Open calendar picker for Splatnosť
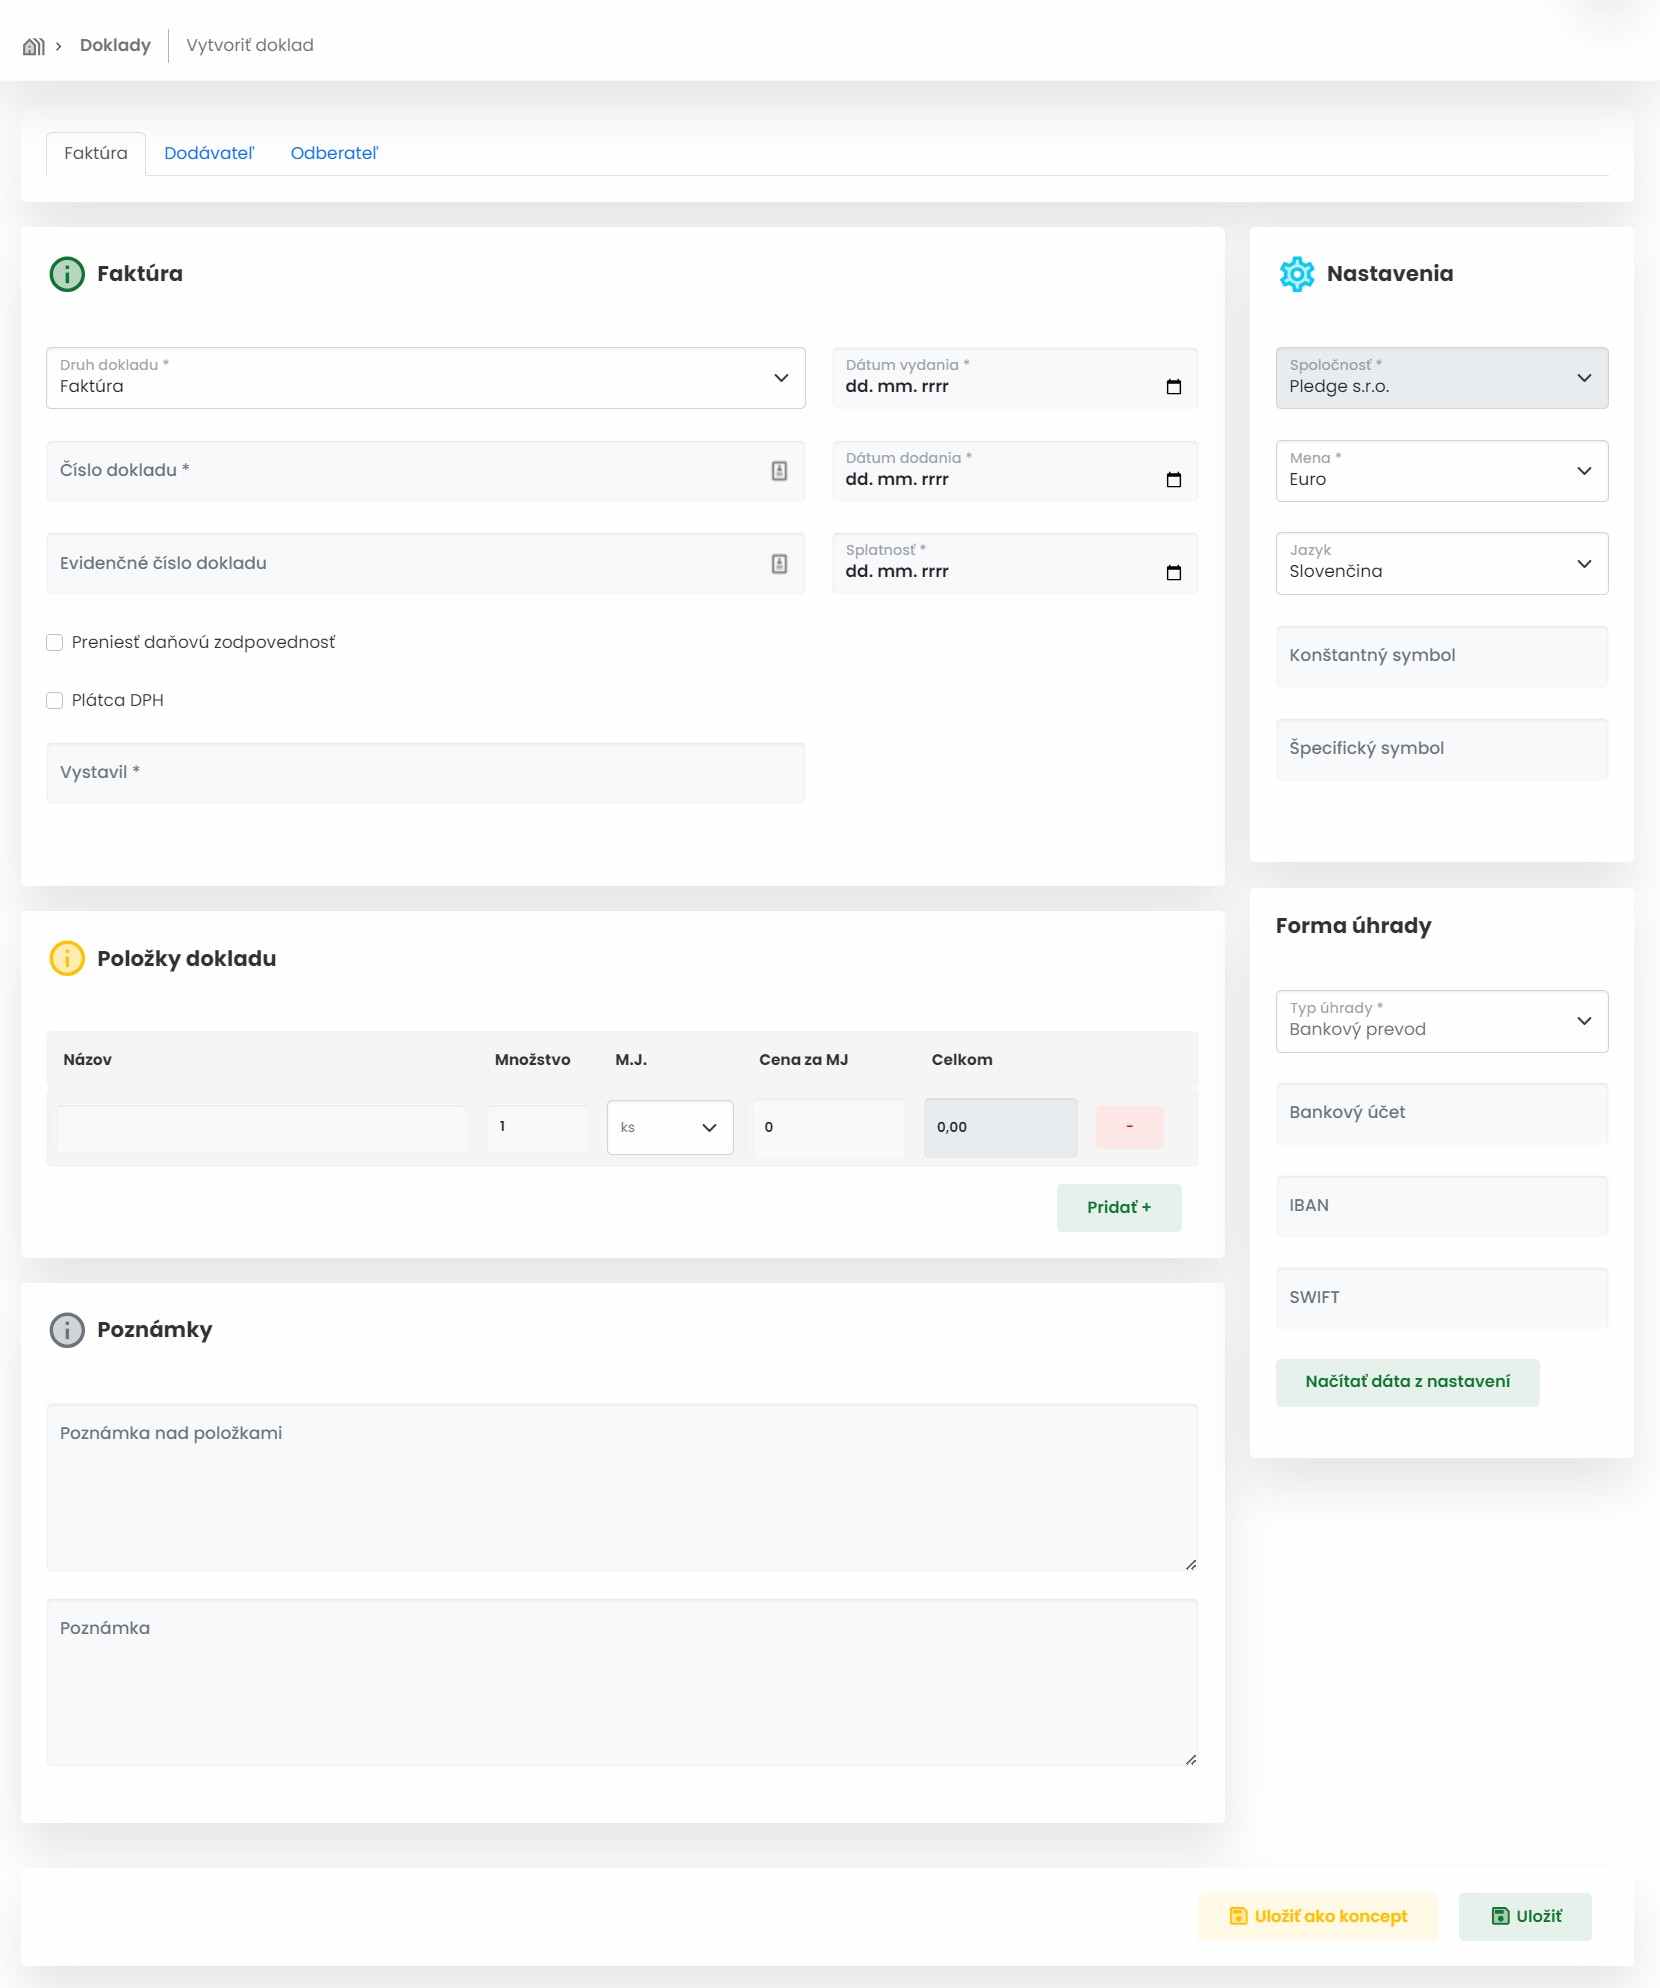This screenshot has height=1988, width=1660. point(1174,572)
